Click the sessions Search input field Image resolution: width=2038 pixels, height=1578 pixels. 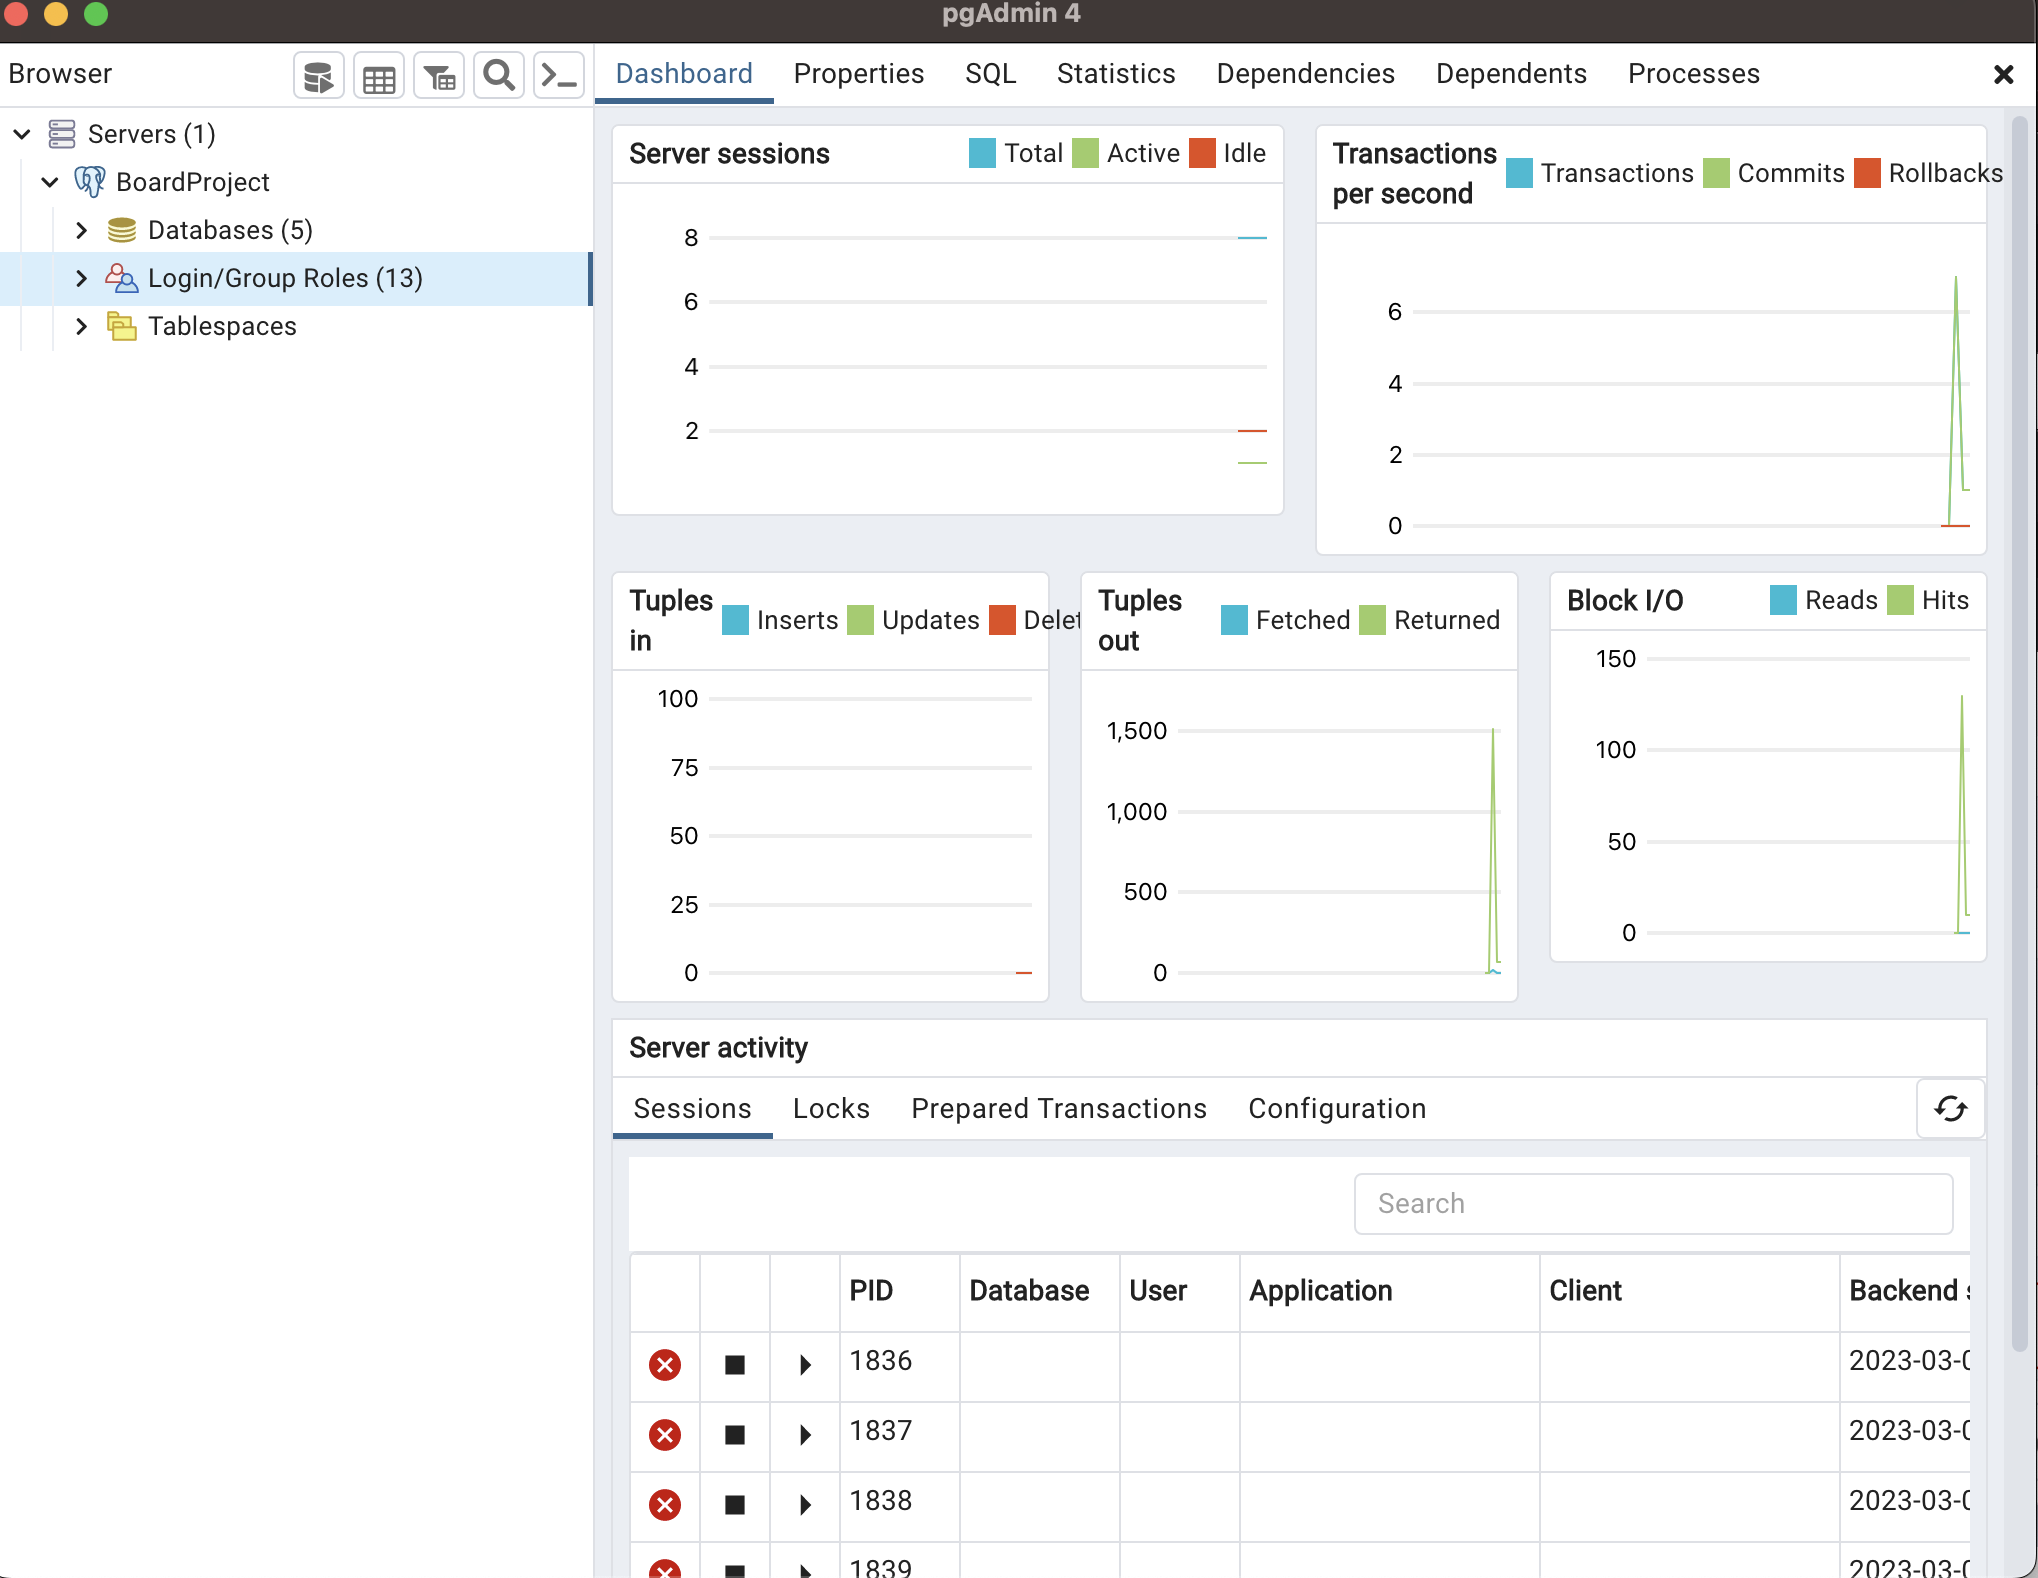tap(1653, 1203)
